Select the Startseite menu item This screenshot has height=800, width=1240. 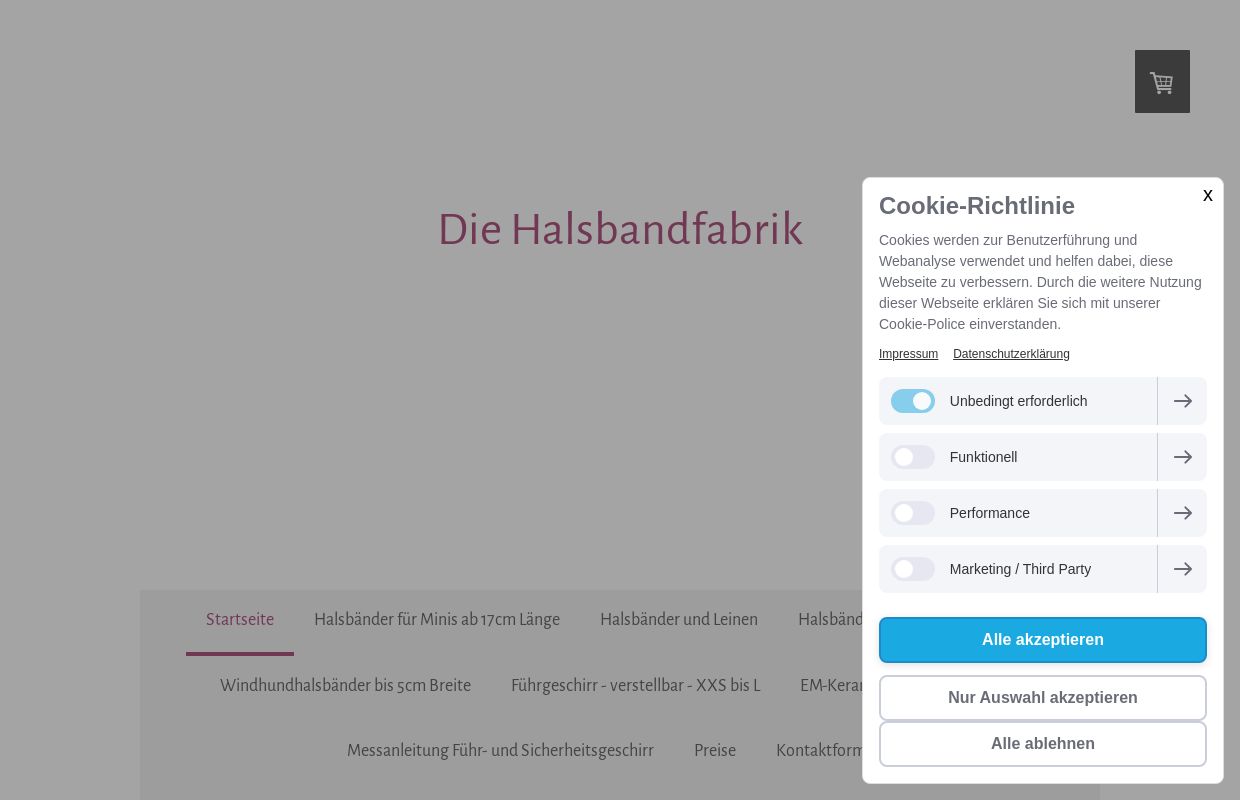240,620
